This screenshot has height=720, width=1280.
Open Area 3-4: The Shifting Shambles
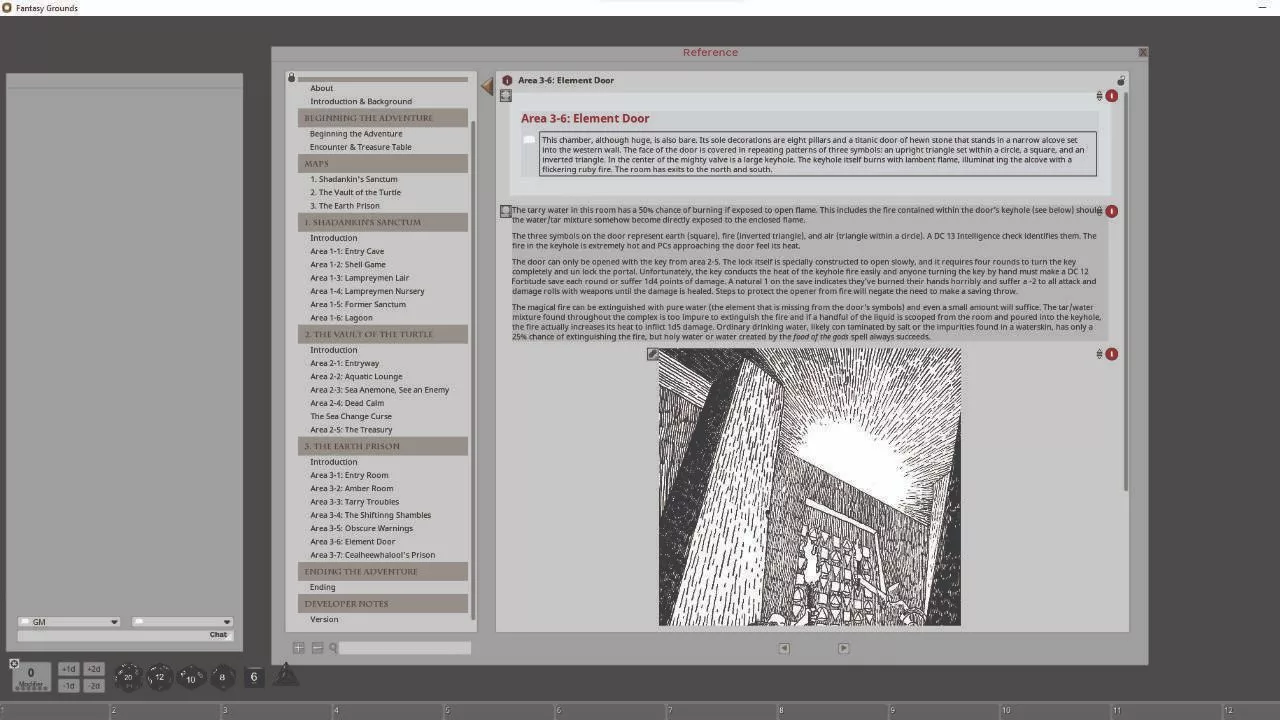[370, 515]
